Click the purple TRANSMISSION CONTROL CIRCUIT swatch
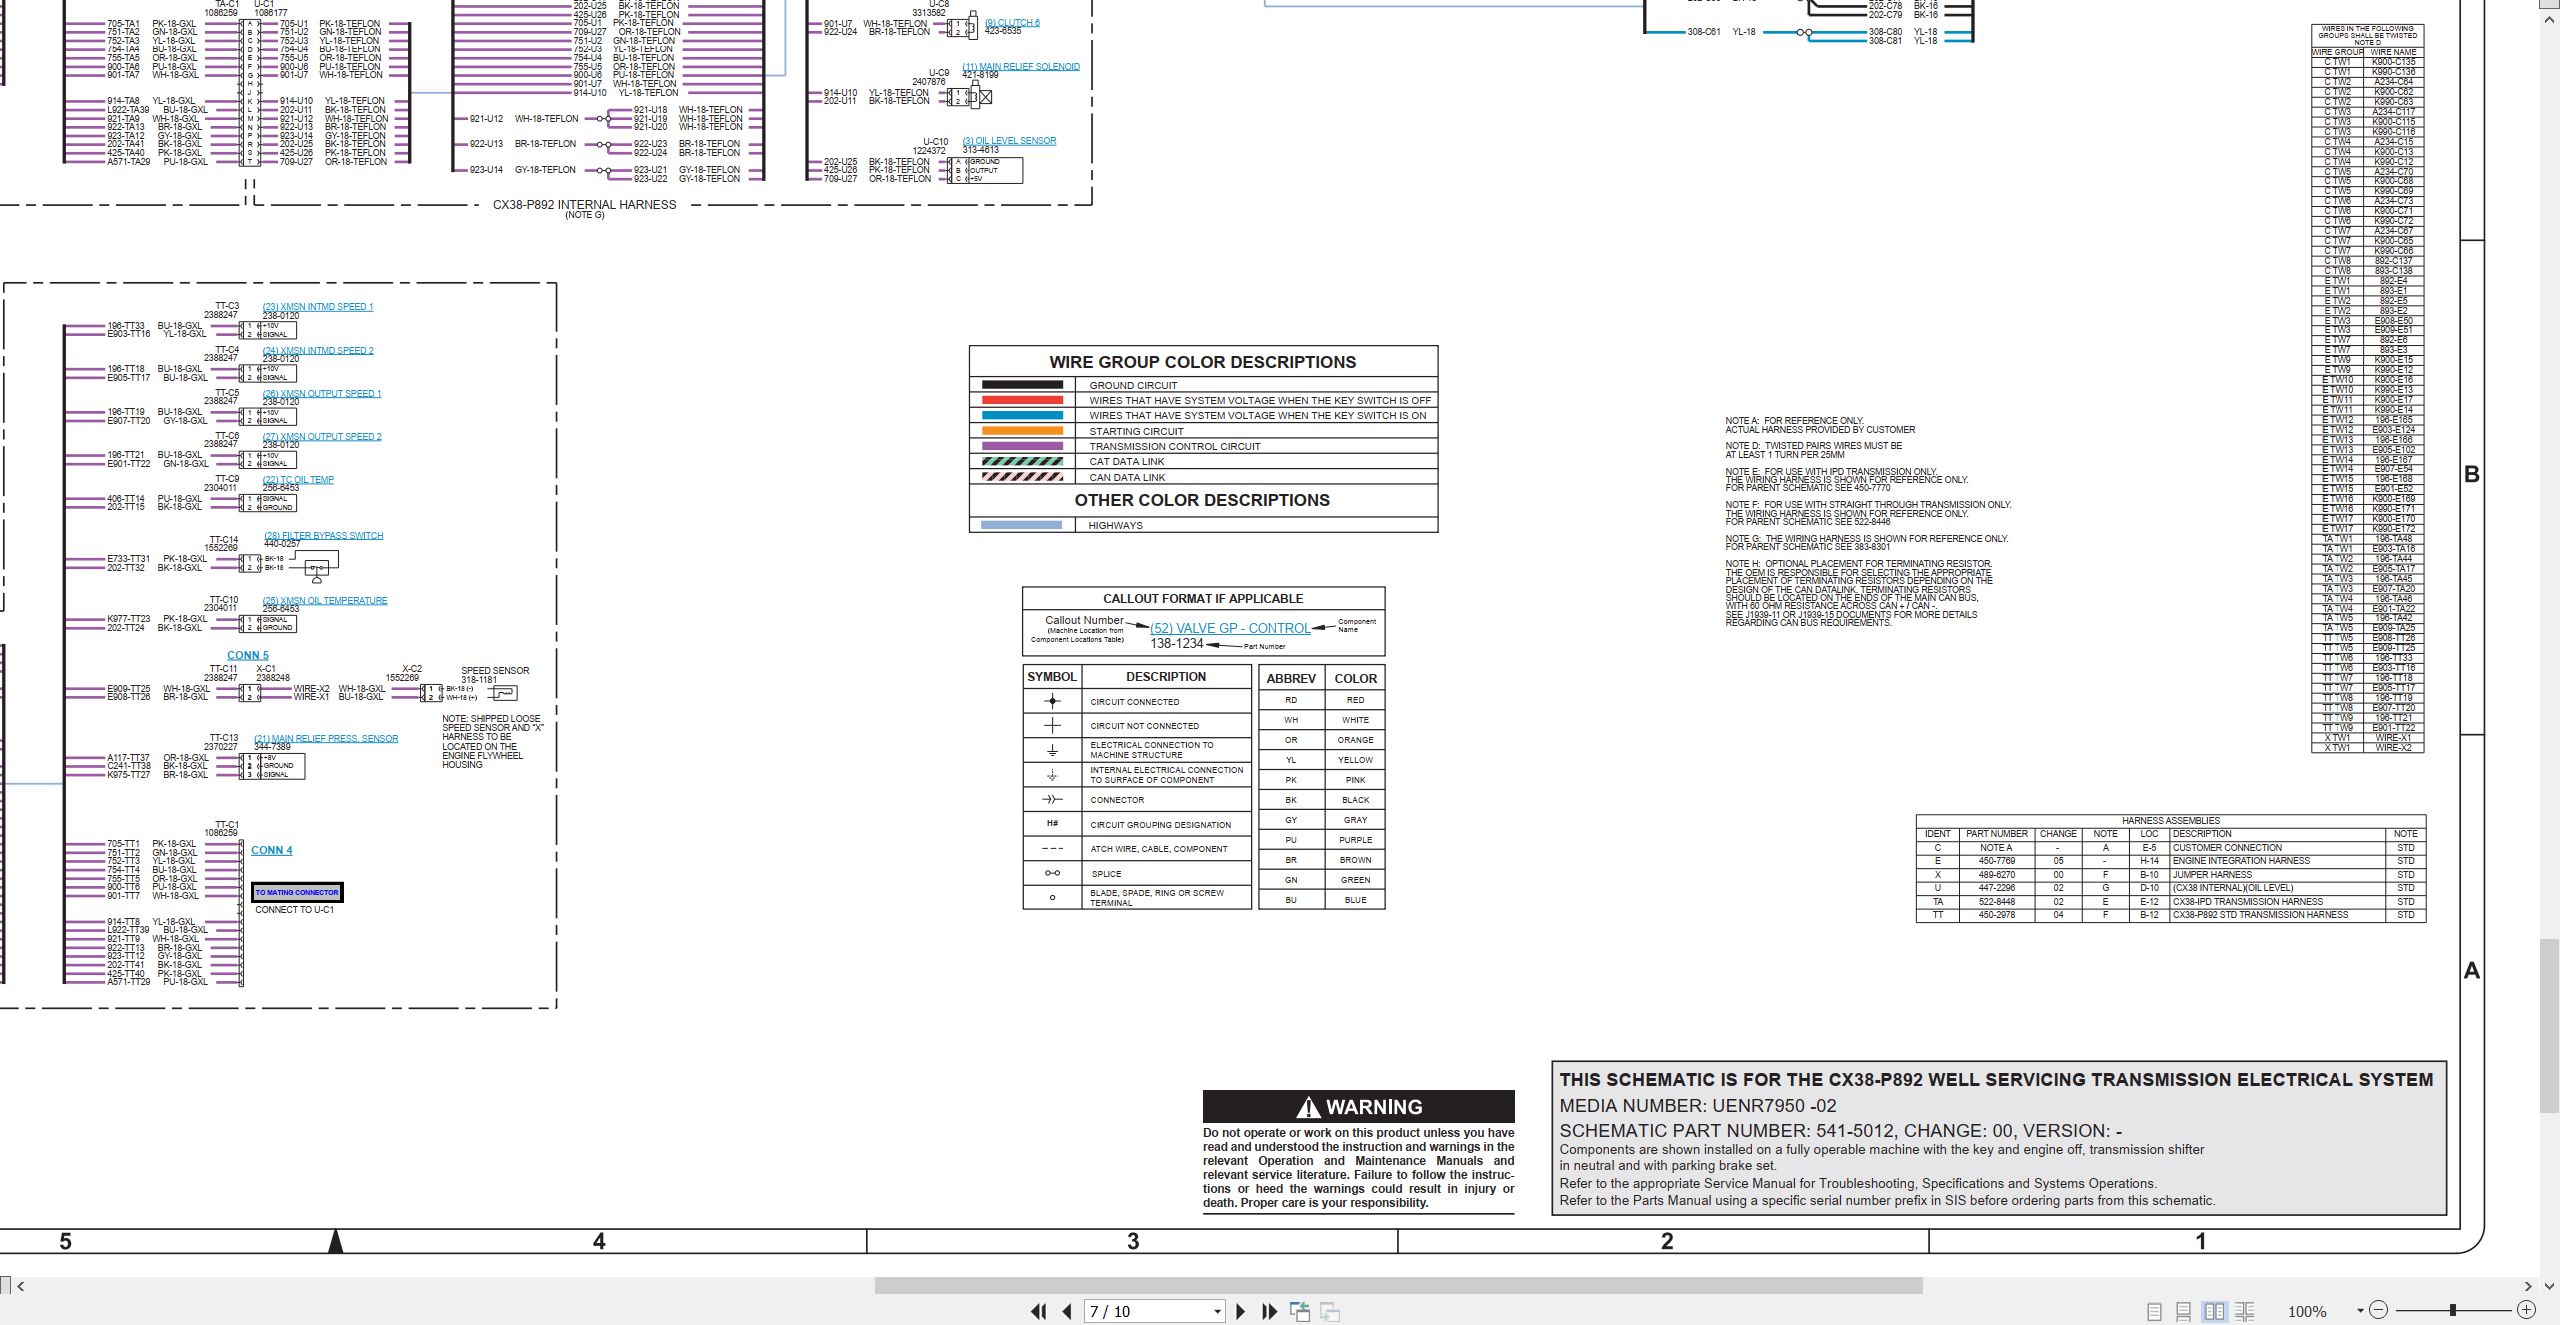 click(x=1022, y=446)
